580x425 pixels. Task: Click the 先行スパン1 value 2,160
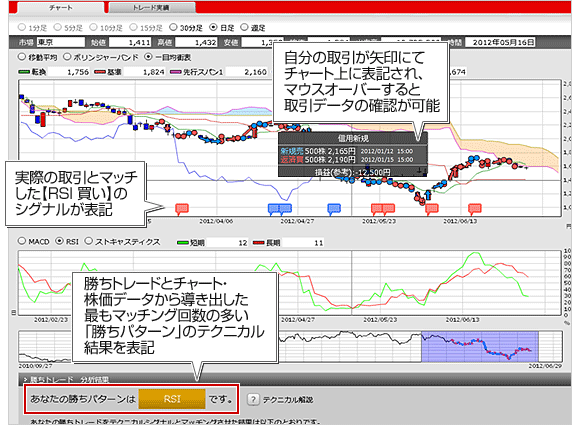pyautogui.click(x=247, y=72)
